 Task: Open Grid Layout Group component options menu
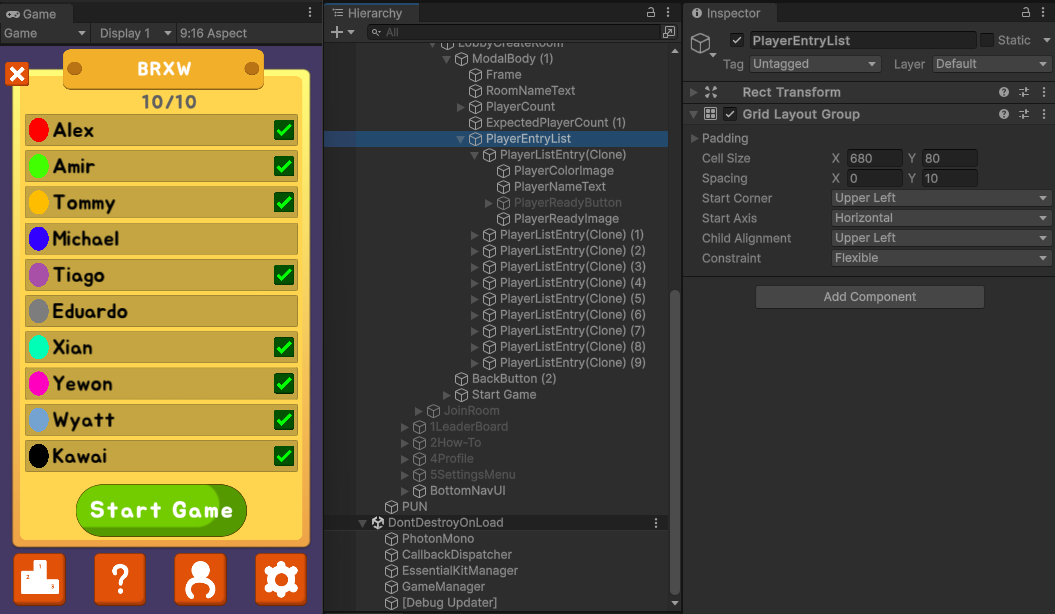tap(1044, 114)
